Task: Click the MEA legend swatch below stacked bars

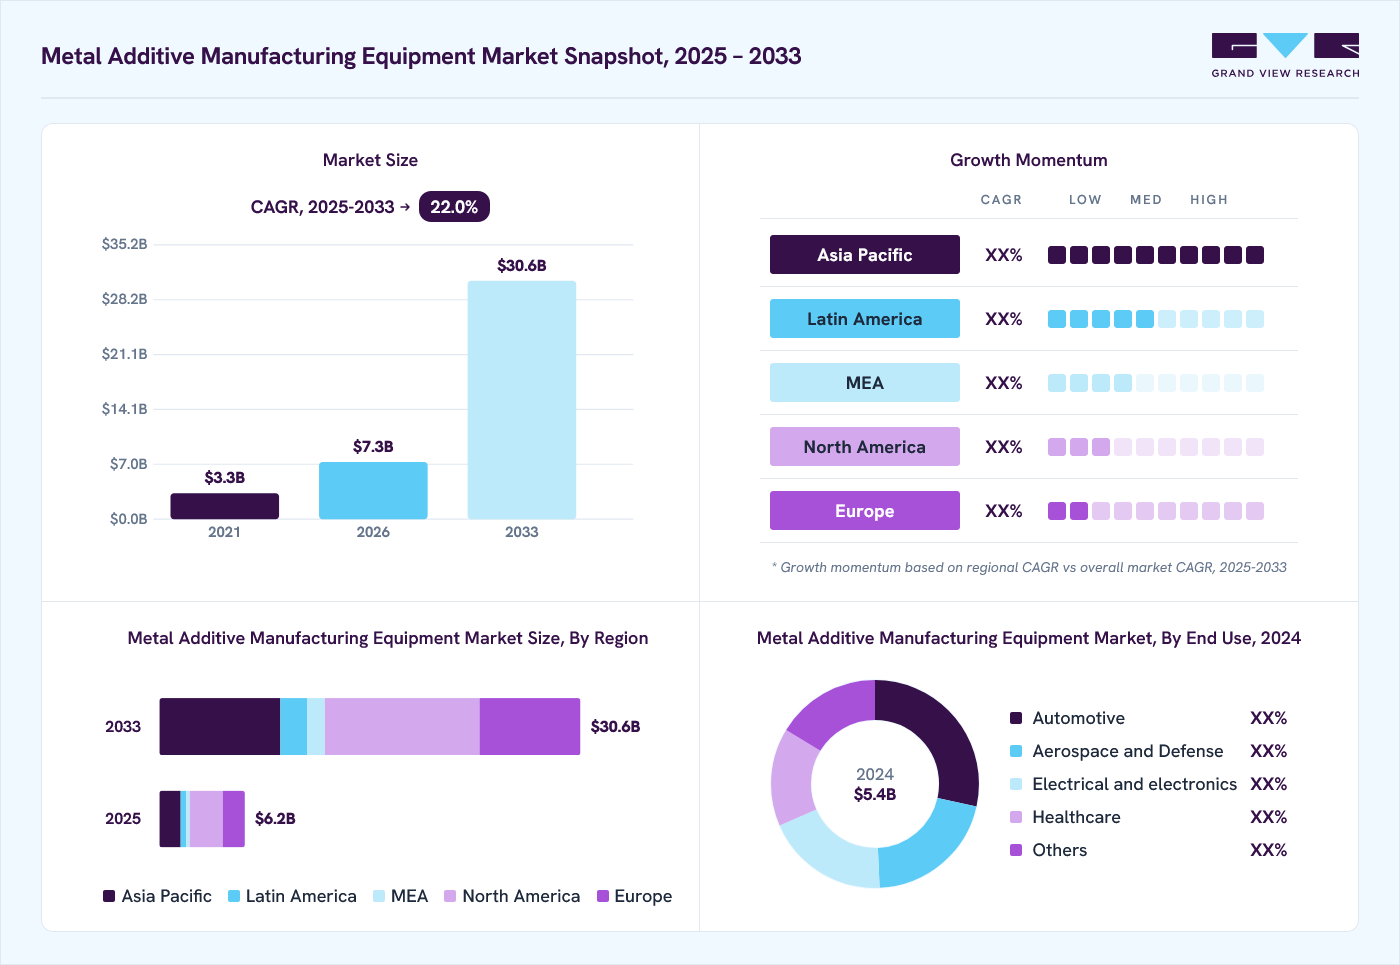Action: point(379,896)
